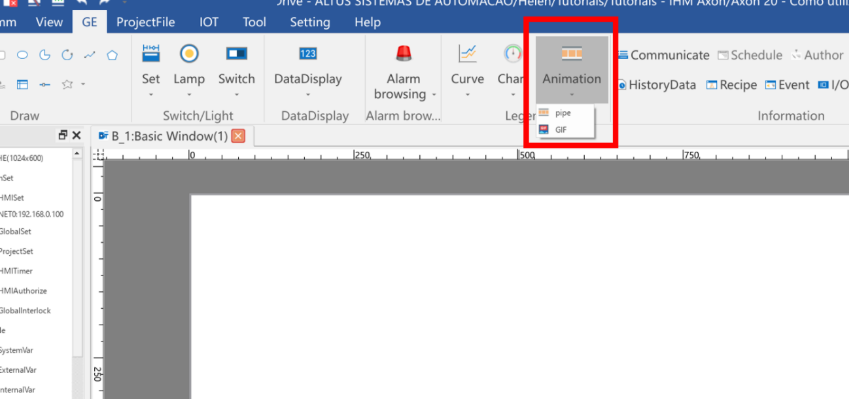Expand the star shapes dropdown arrow
849x399 pixels.
tap(83, 84)
